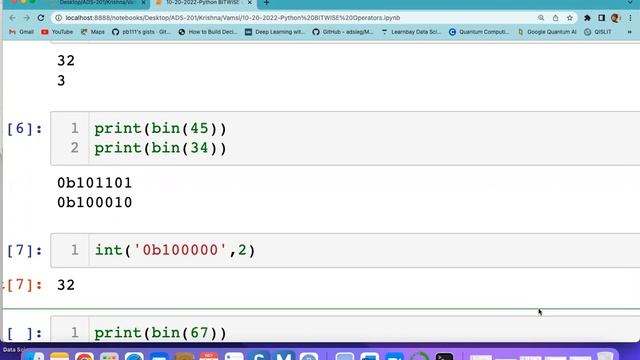Click the localhost notebook URL field
The height and width of the screenshot is (360, 640).
pos(233,18)
